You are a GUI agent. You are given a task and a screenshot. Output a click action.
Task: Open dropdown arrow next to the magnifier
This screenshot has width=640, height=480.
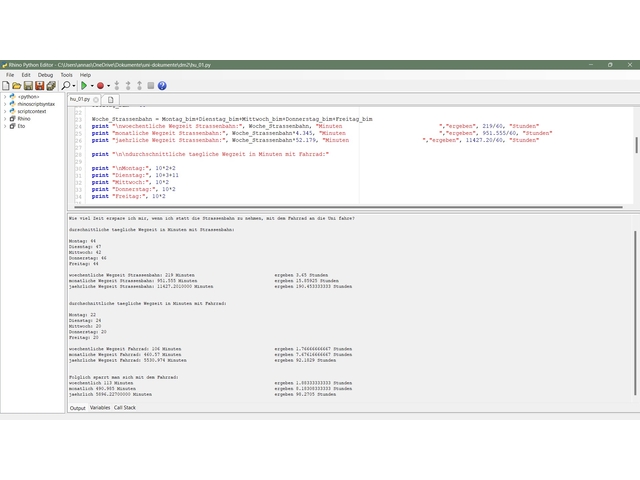(74, 86)
